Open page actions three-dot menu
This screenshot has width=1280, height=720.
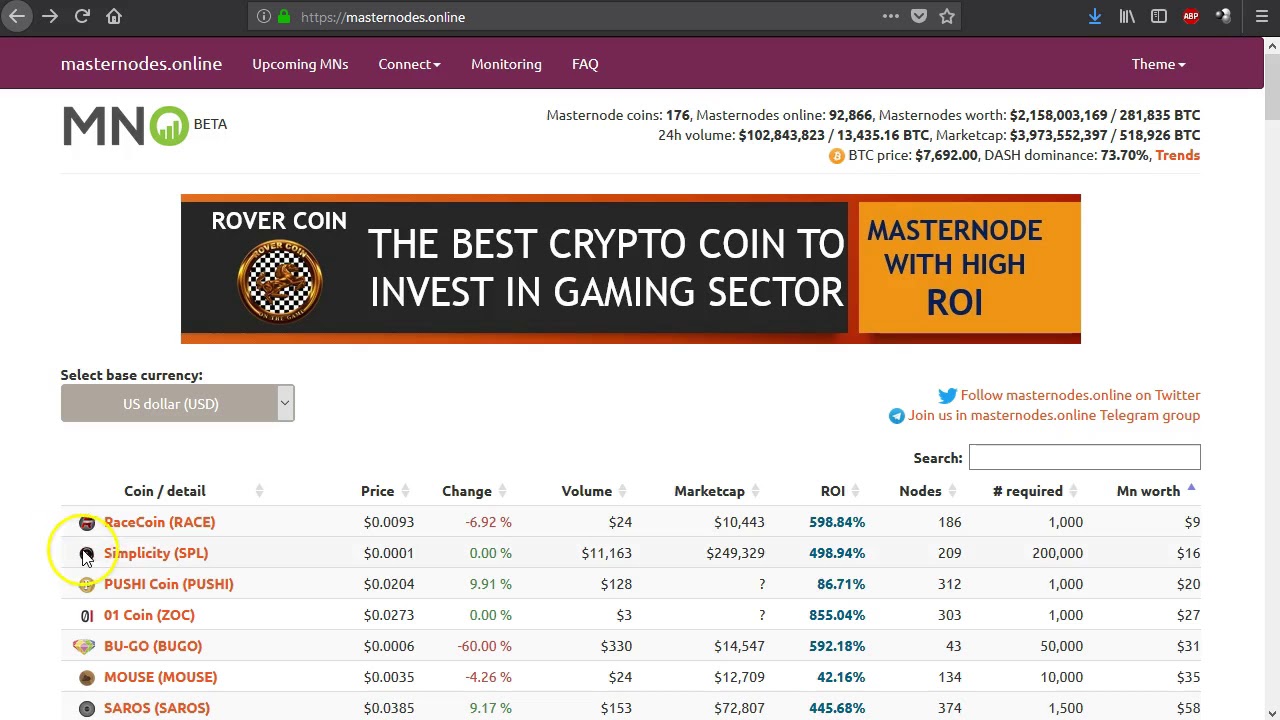[x=890, y=16]
